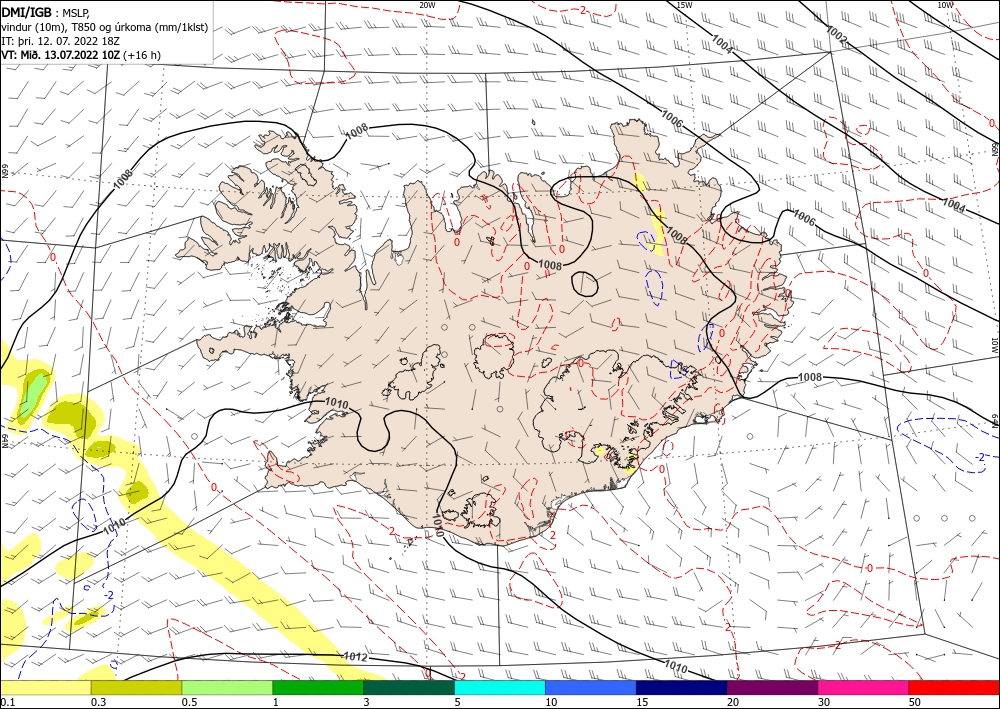Click the light yellow 0.1–0.3 legend swatch

coord(45,687)
